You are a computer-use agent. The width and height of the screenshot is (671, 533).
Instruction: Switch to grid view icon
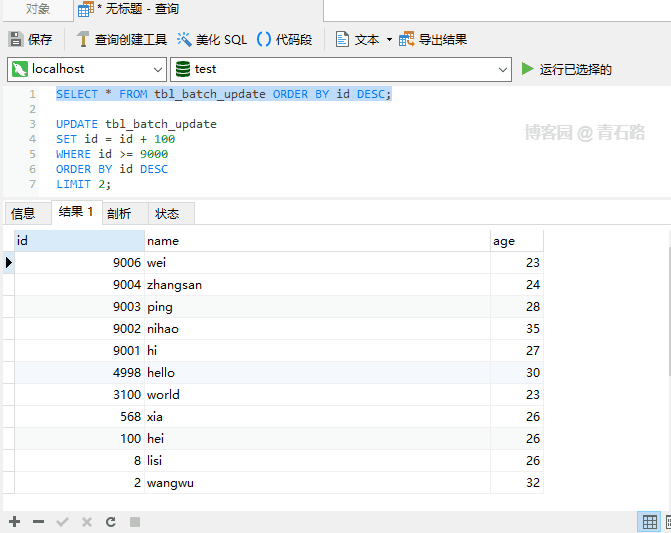pyautogui.click(x=649, y=522)
